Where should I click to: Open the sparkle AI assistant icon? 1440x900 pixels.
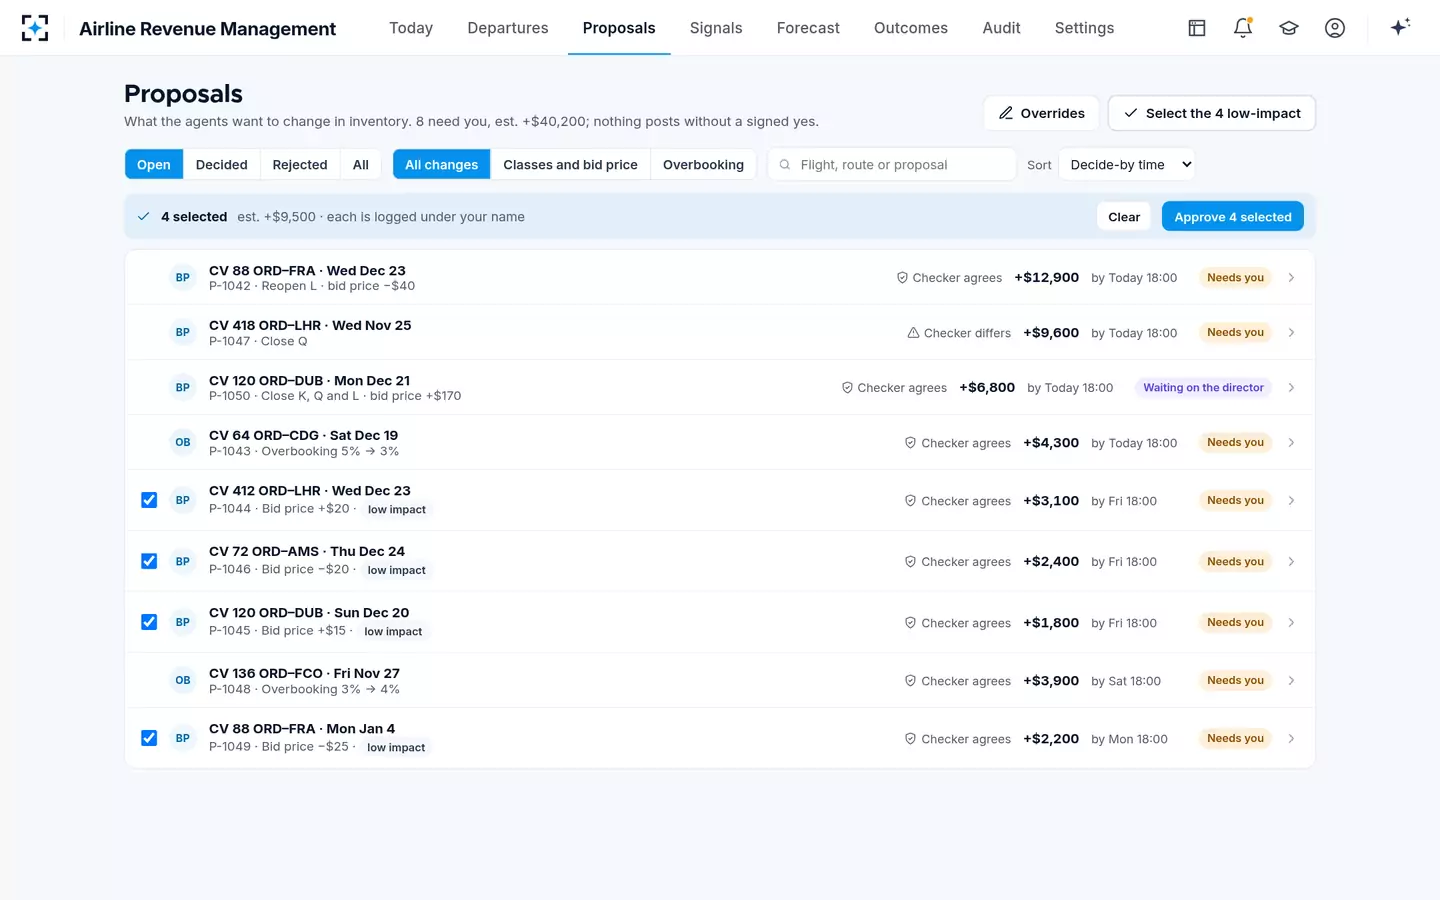coord(1400,27)
